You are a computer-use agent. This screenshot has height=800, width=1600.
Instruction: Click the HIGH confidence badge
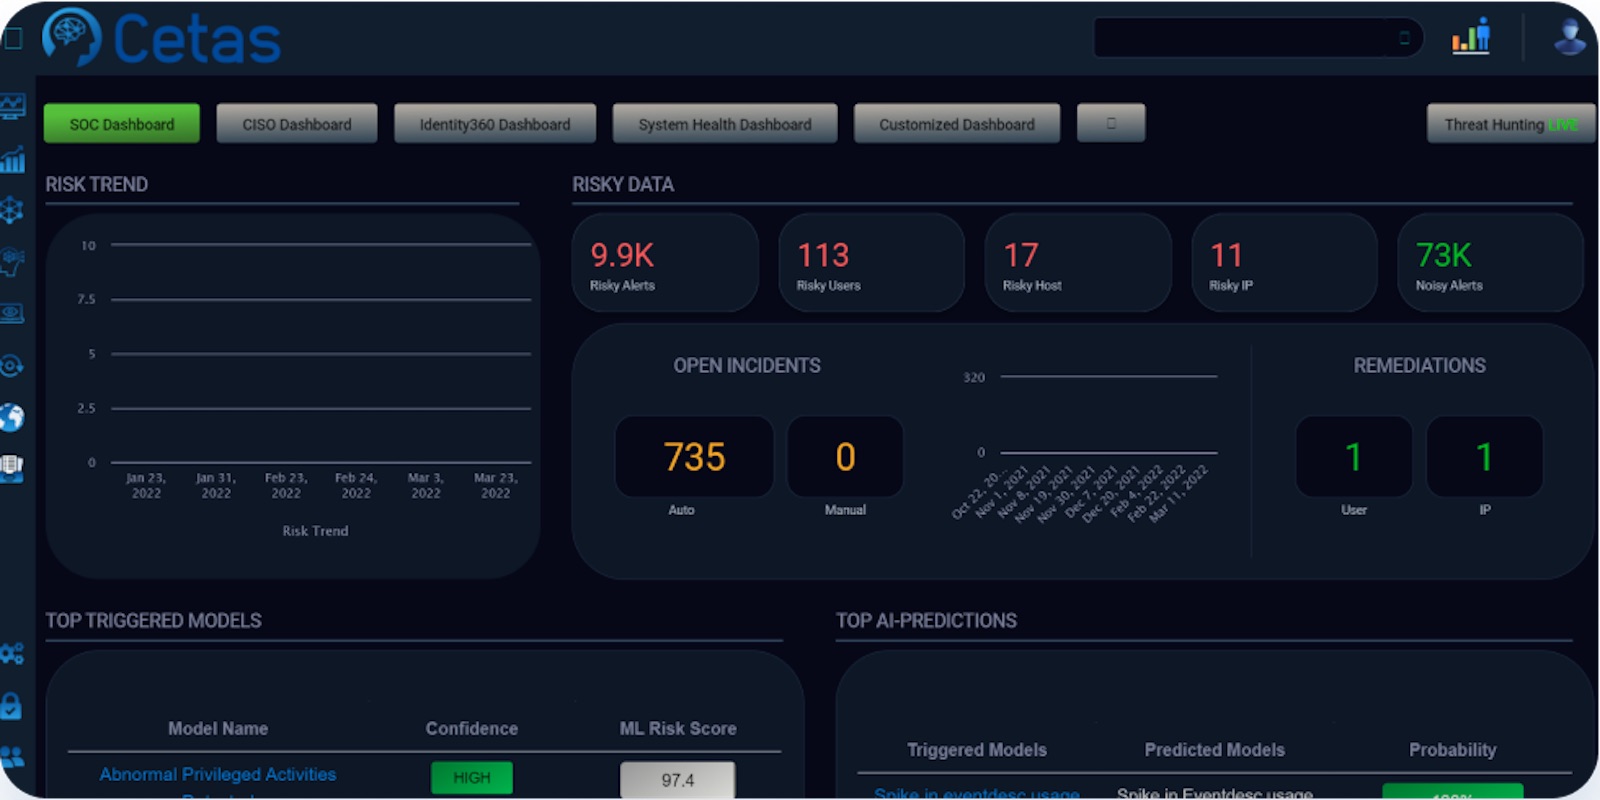(472, 778)
